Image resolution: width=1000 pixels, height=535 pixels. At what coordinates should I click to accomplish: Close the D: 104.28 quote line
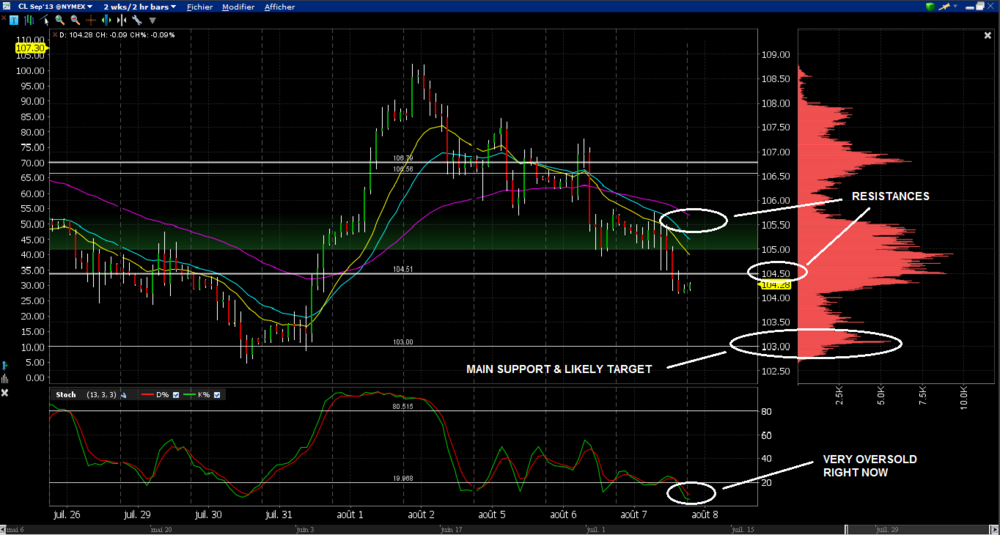55,34
